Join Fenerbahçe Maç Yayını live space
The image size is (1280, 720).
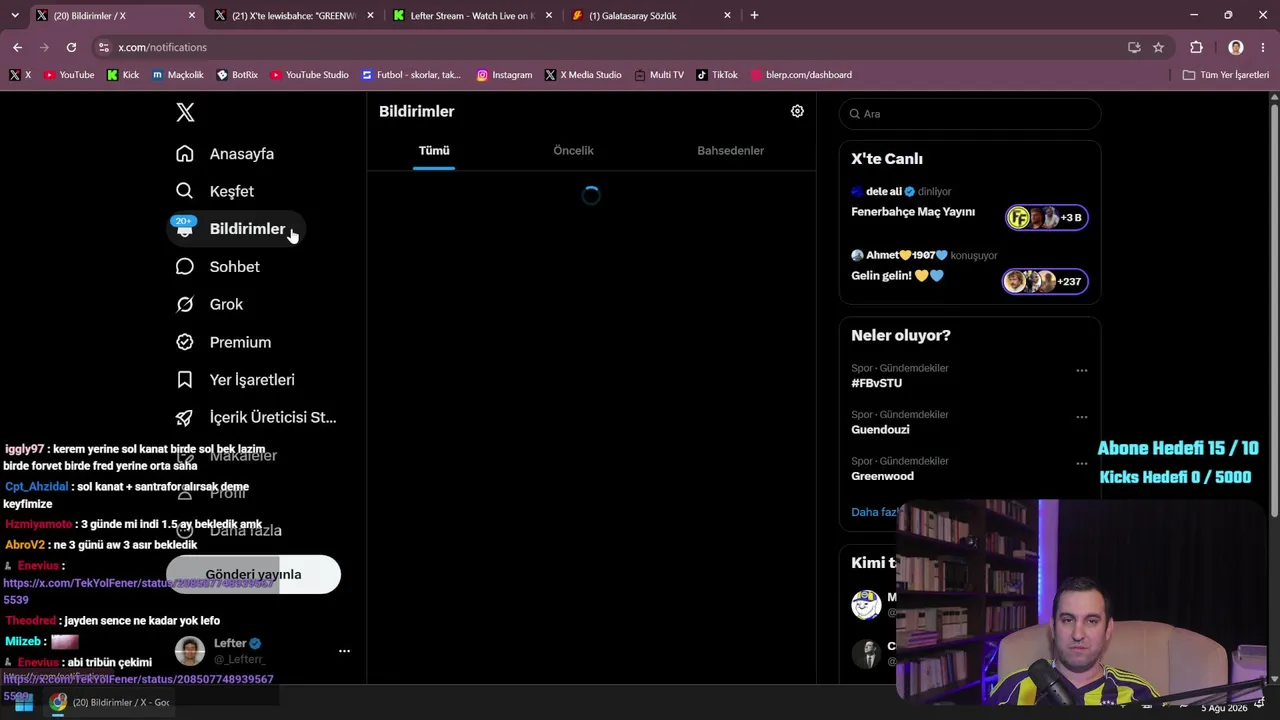pos(1045,218)
